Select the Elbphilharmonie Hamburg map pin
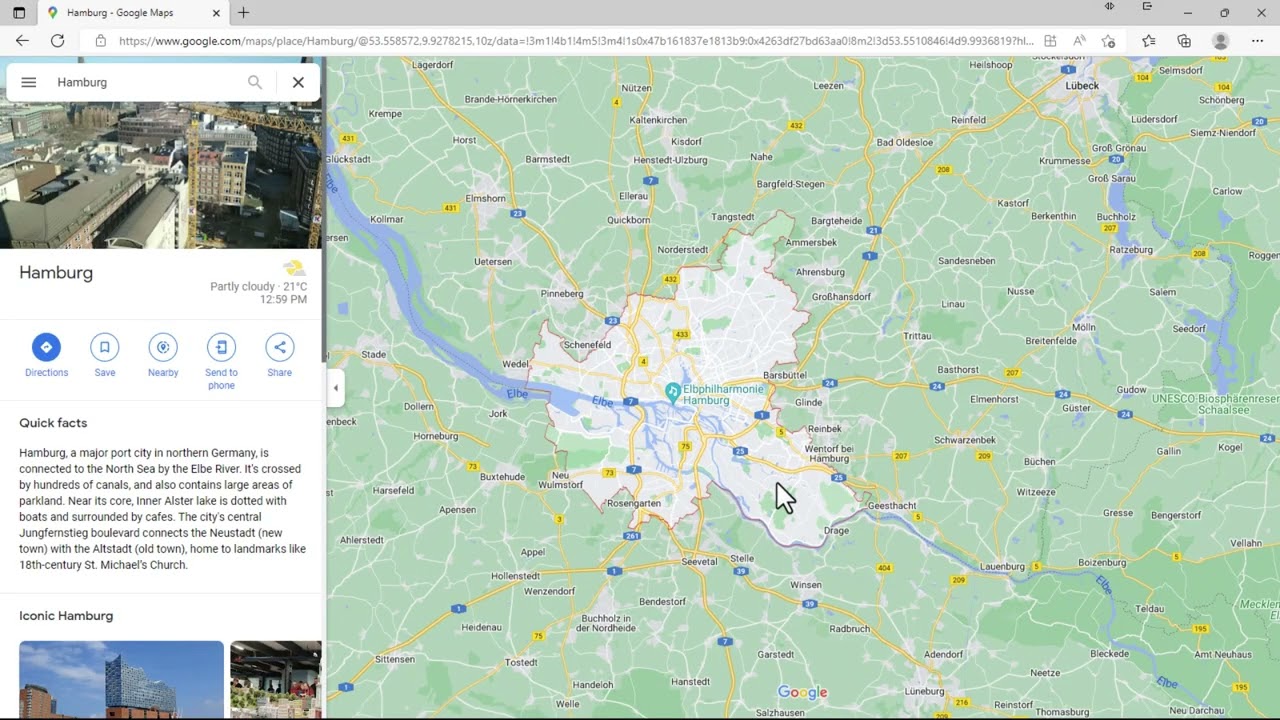Image resolution: width=1280 pixels, height=720 pixels. 673,392
